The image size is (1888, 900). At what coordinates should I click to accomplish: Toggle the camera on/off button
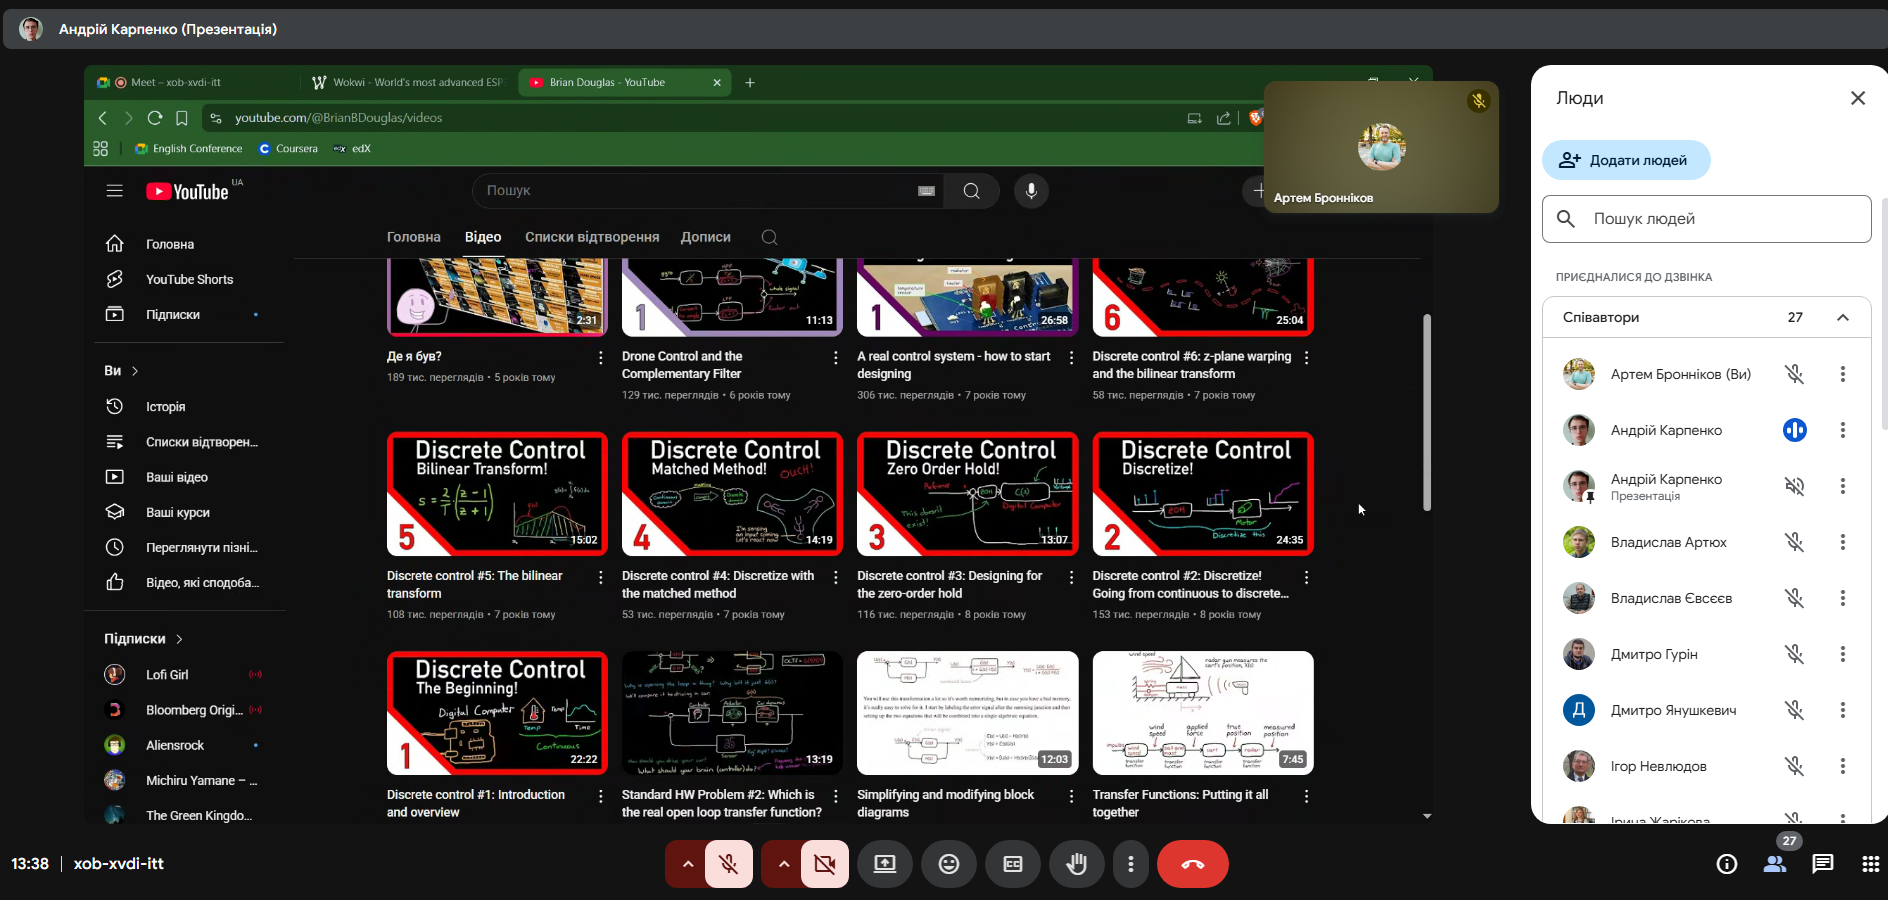[824, 864]
